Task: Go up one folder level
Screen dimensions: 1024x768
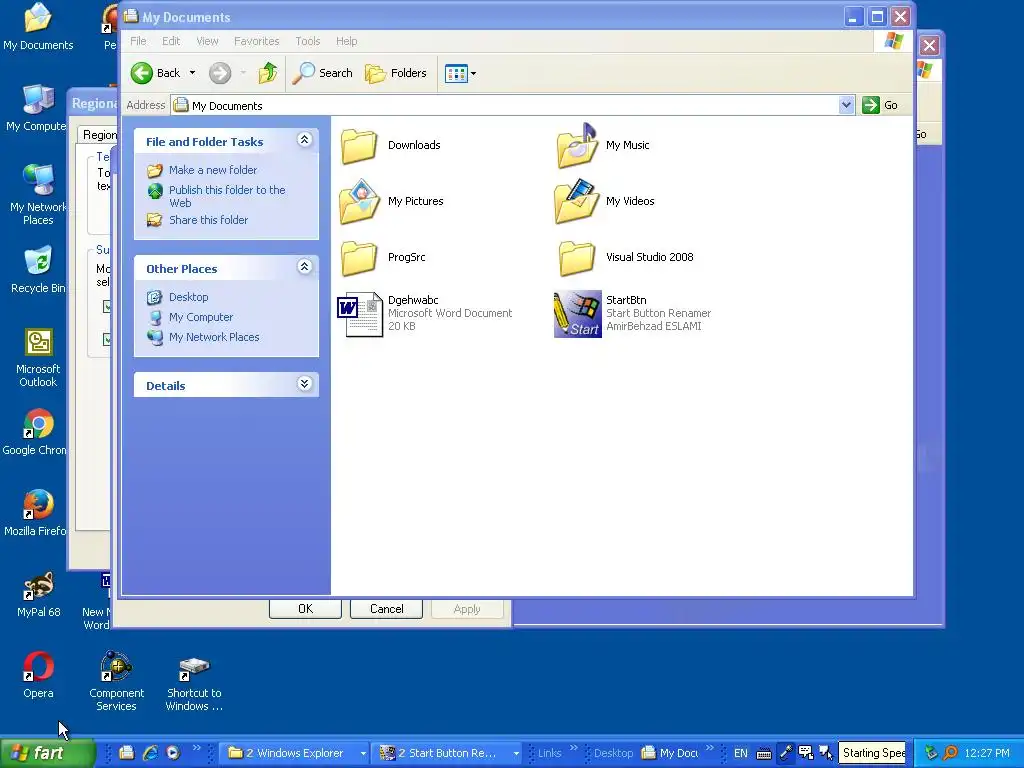Action: pos(268,73)
